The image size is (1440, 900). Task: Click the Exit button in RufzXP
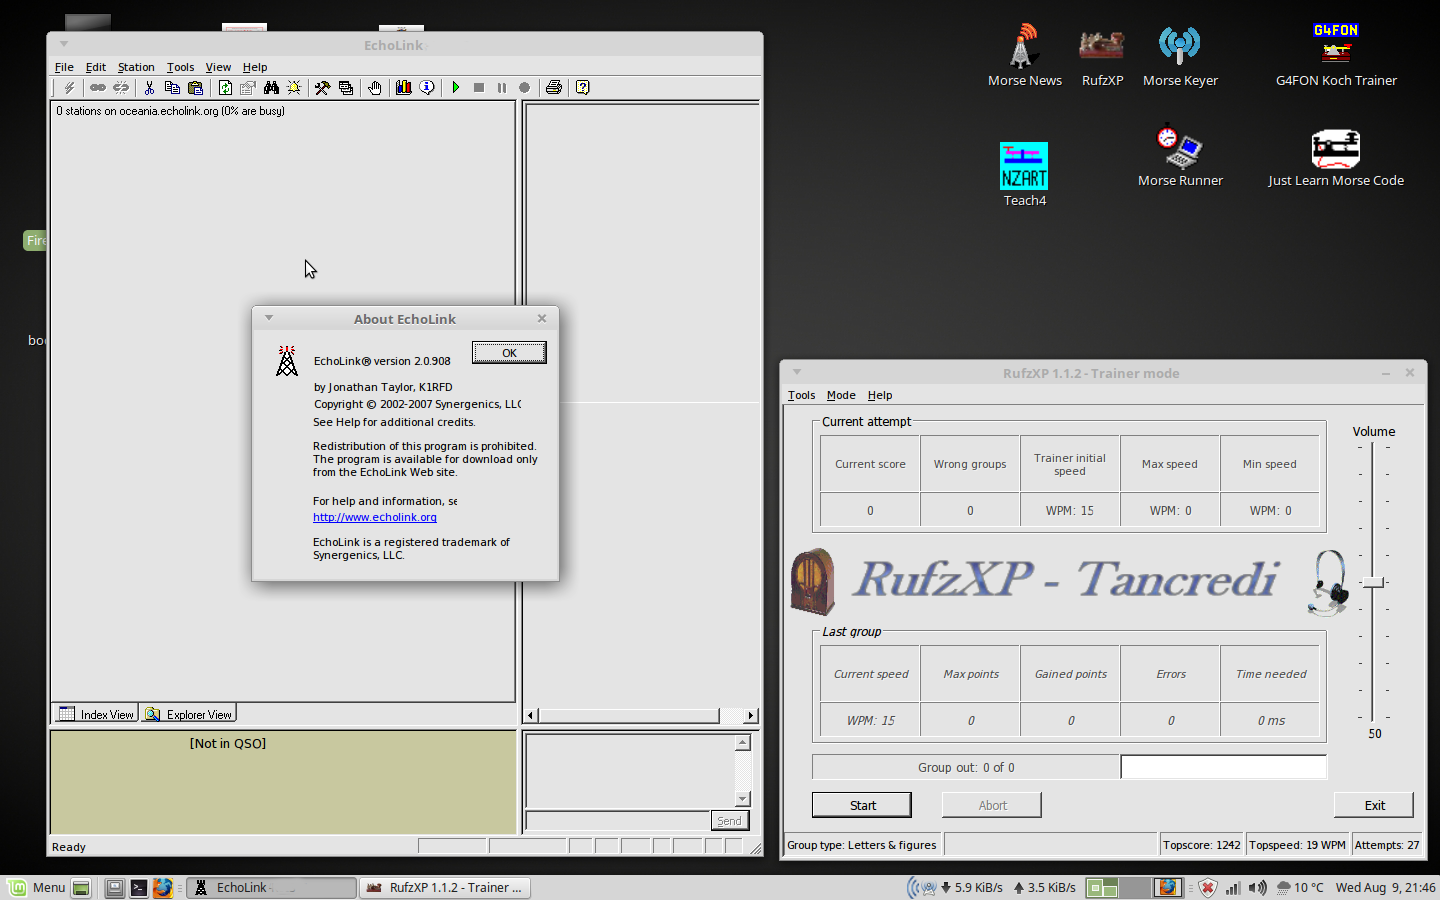[x=1374, y=805]
